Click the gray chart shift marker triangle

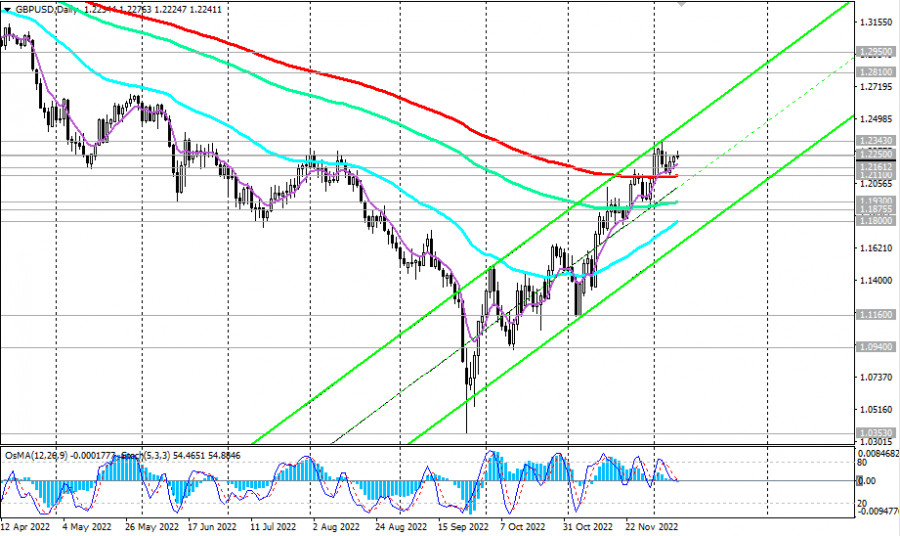683,4
